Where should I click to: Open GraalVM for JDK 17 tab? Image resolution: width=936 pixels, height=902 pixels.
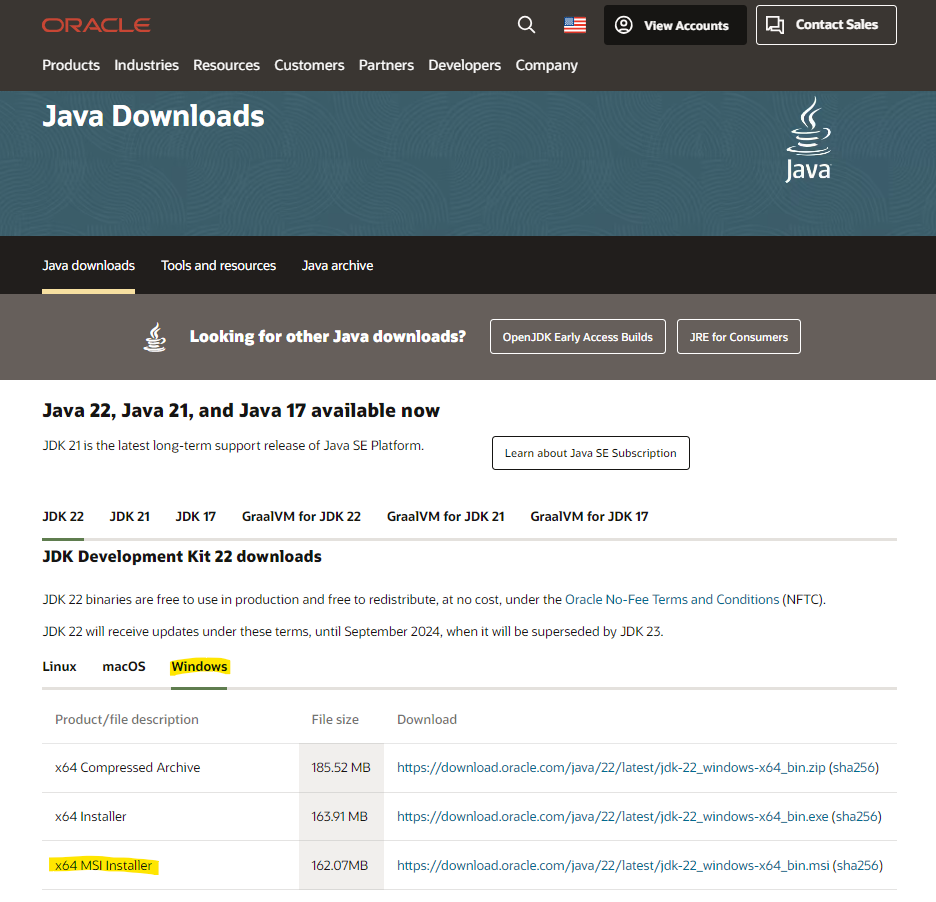click(x=589, y=517)
